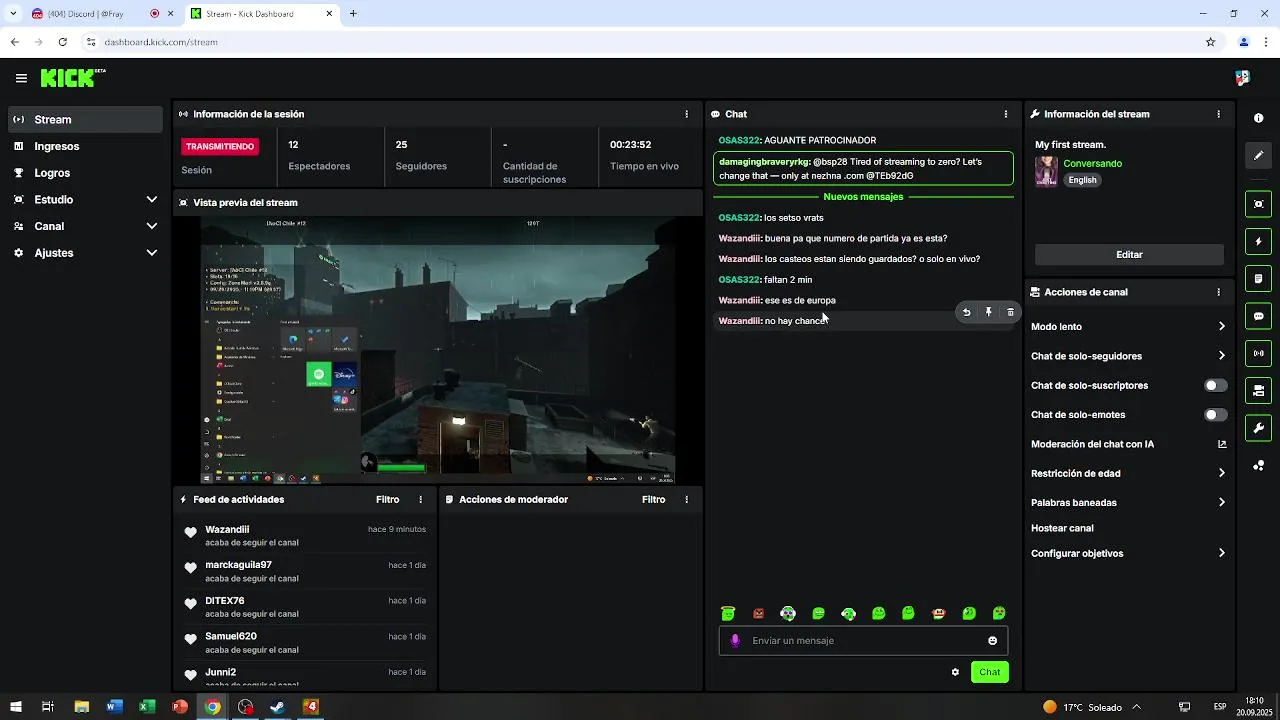This screenshot has width=1280, height=720.
Task: Open Palabras baneadas chevron
Action: tap(1221, 502)
